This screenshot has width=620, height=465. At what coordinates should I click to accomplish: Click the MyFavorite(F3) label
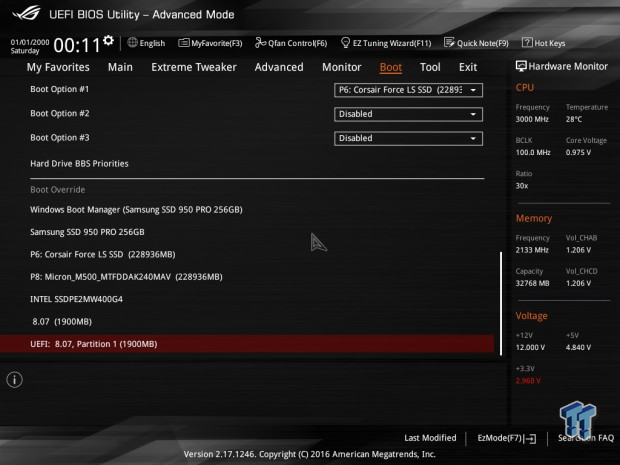point(217,43)
